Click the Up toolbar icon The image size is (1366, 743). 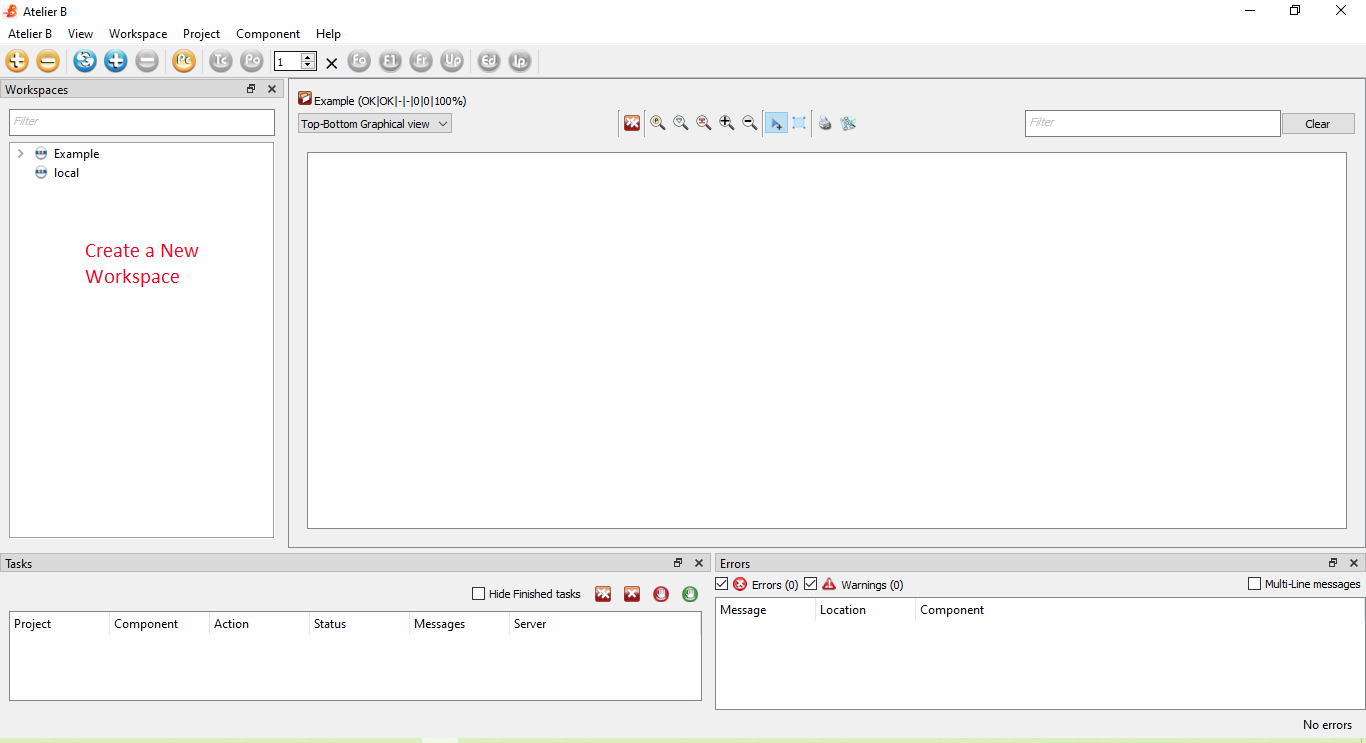click(x=452, y=61)
